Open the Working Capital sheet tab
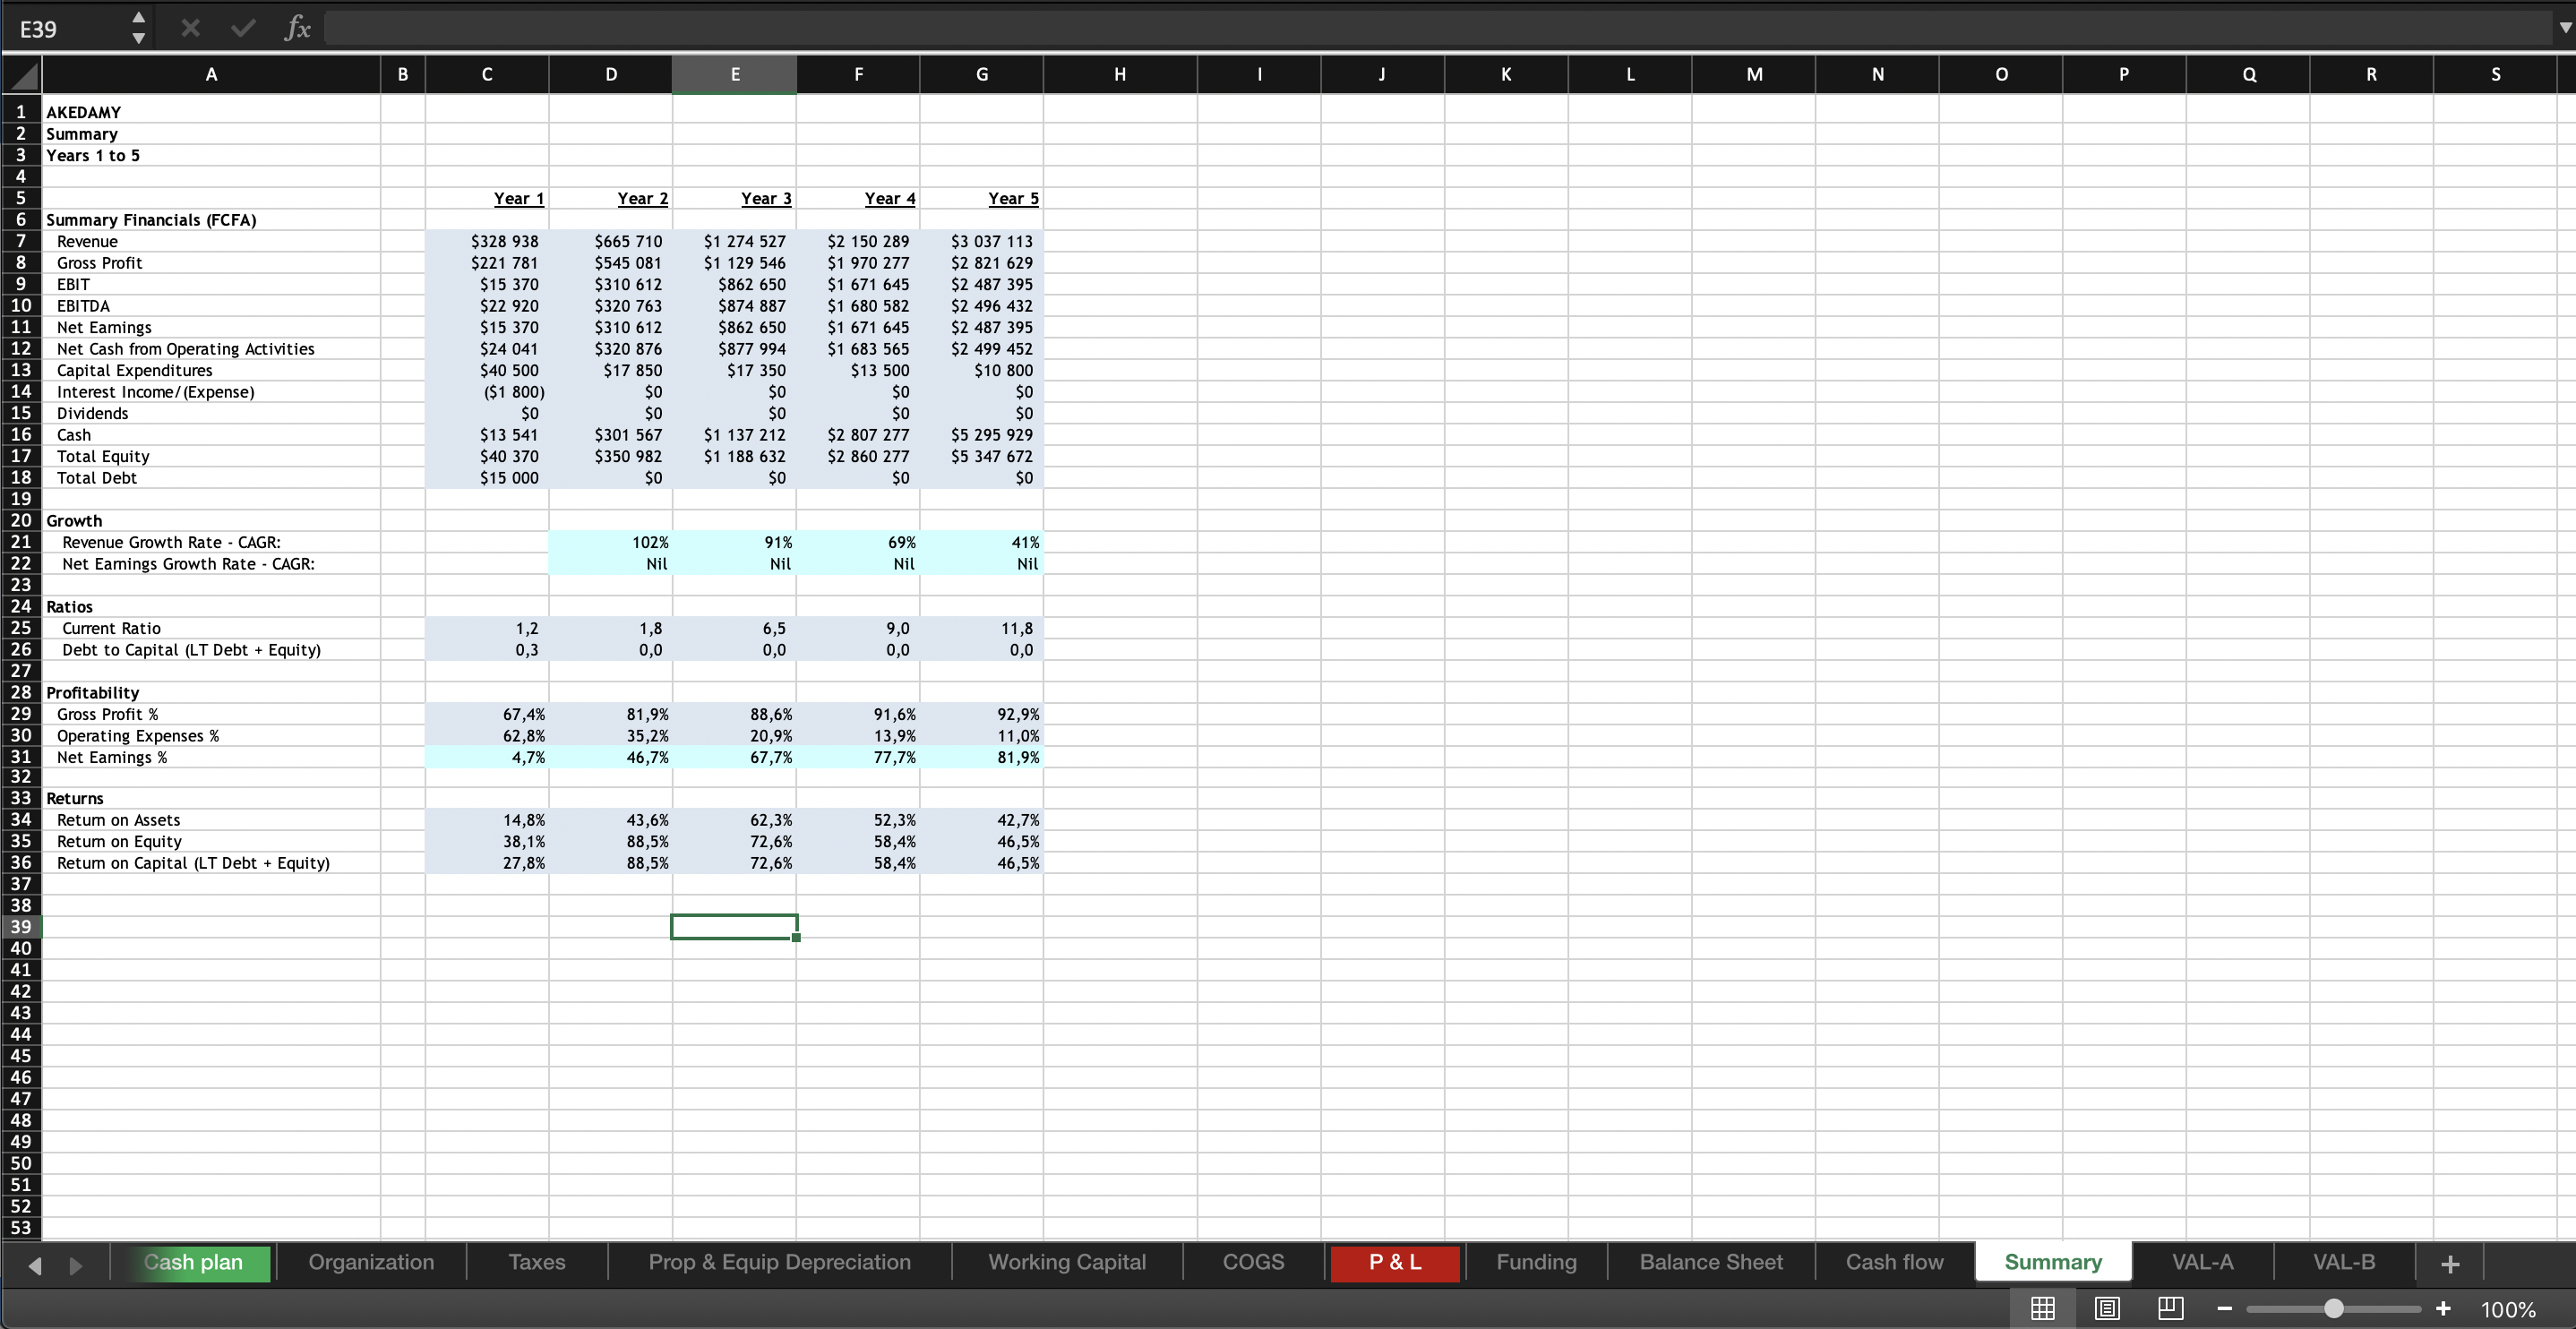Image resolution: width=2576 pixels, height=1329 pixels. click(1067, 1262)
